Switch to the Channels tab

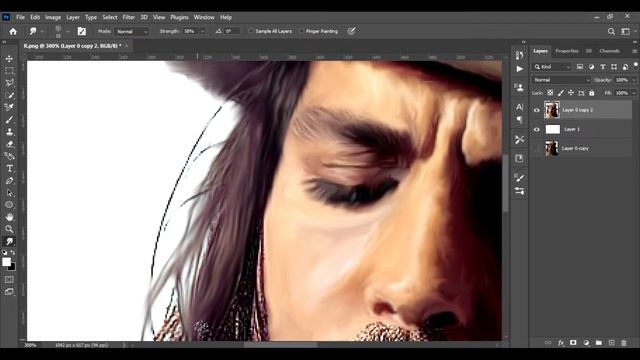coord(609,51)
